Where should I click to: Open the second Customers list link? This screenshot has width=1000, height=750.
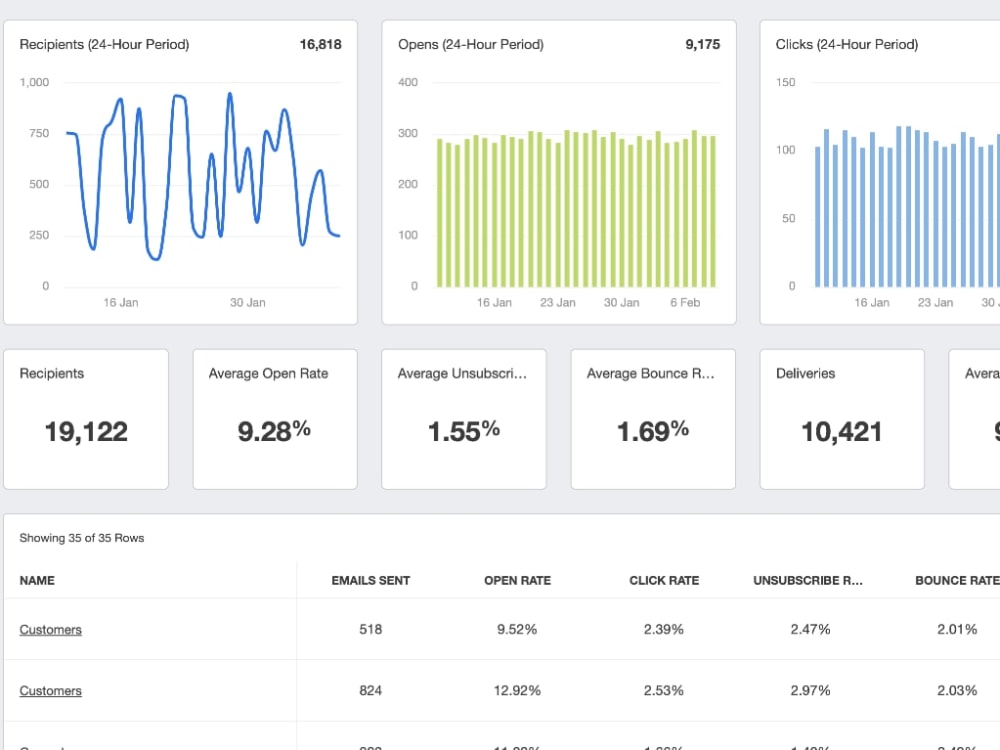[50, 691]
